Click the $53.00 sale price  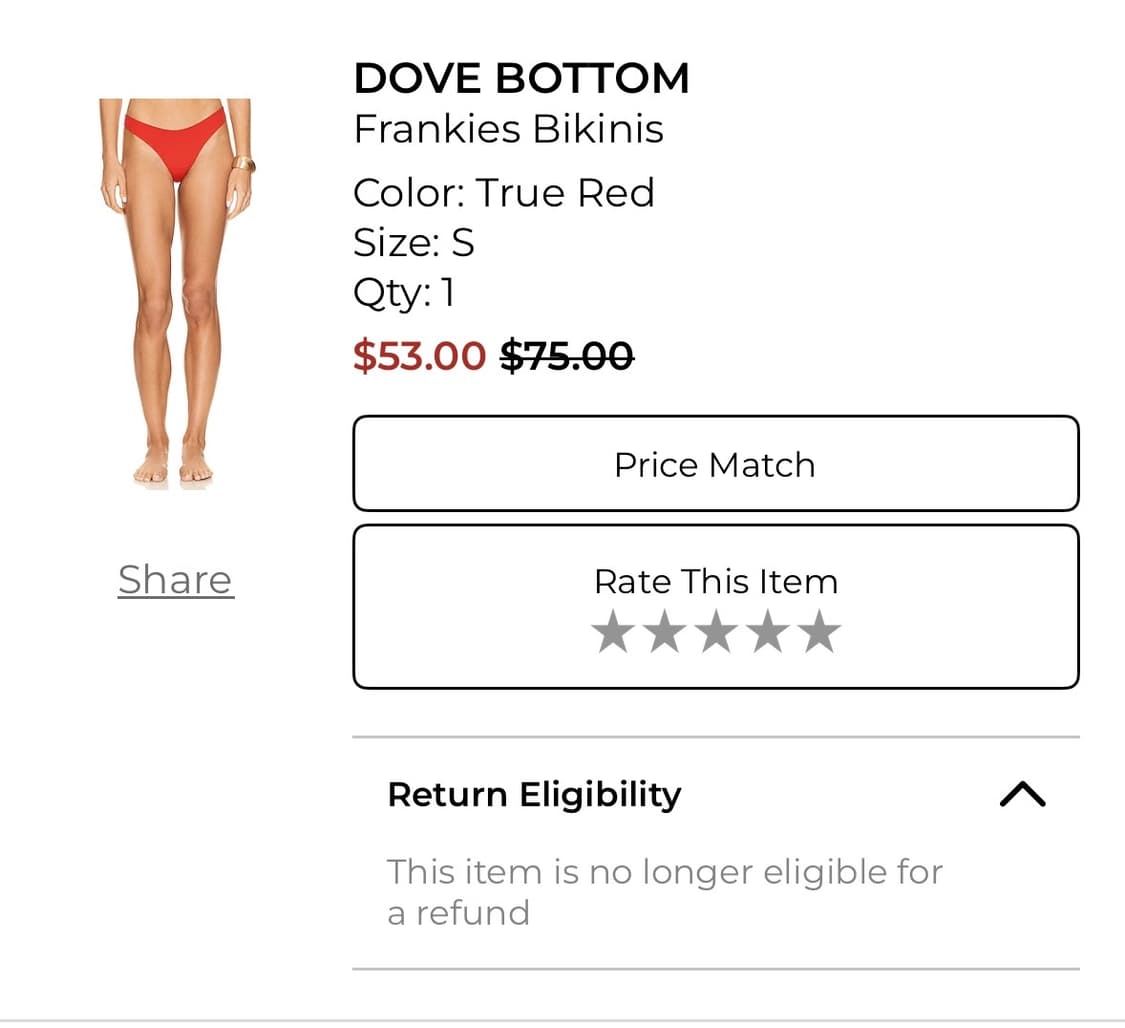[419, 356]
